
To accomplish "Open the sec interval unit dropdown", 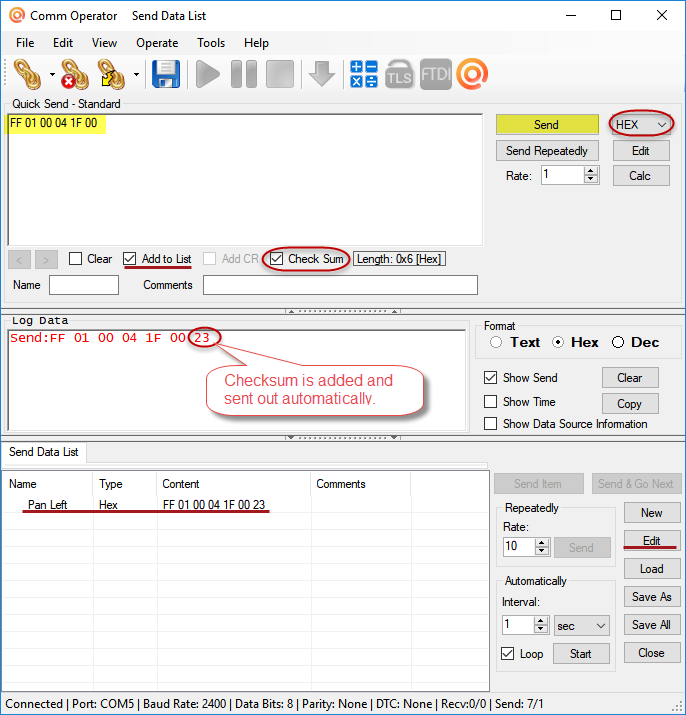I will coord(582,626).
